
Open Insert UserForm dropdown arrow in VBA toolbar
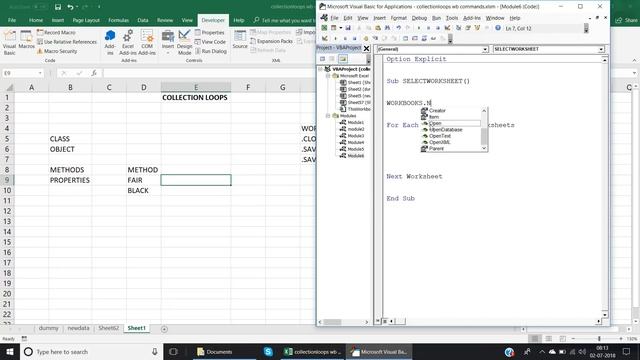tap(341, 28)
